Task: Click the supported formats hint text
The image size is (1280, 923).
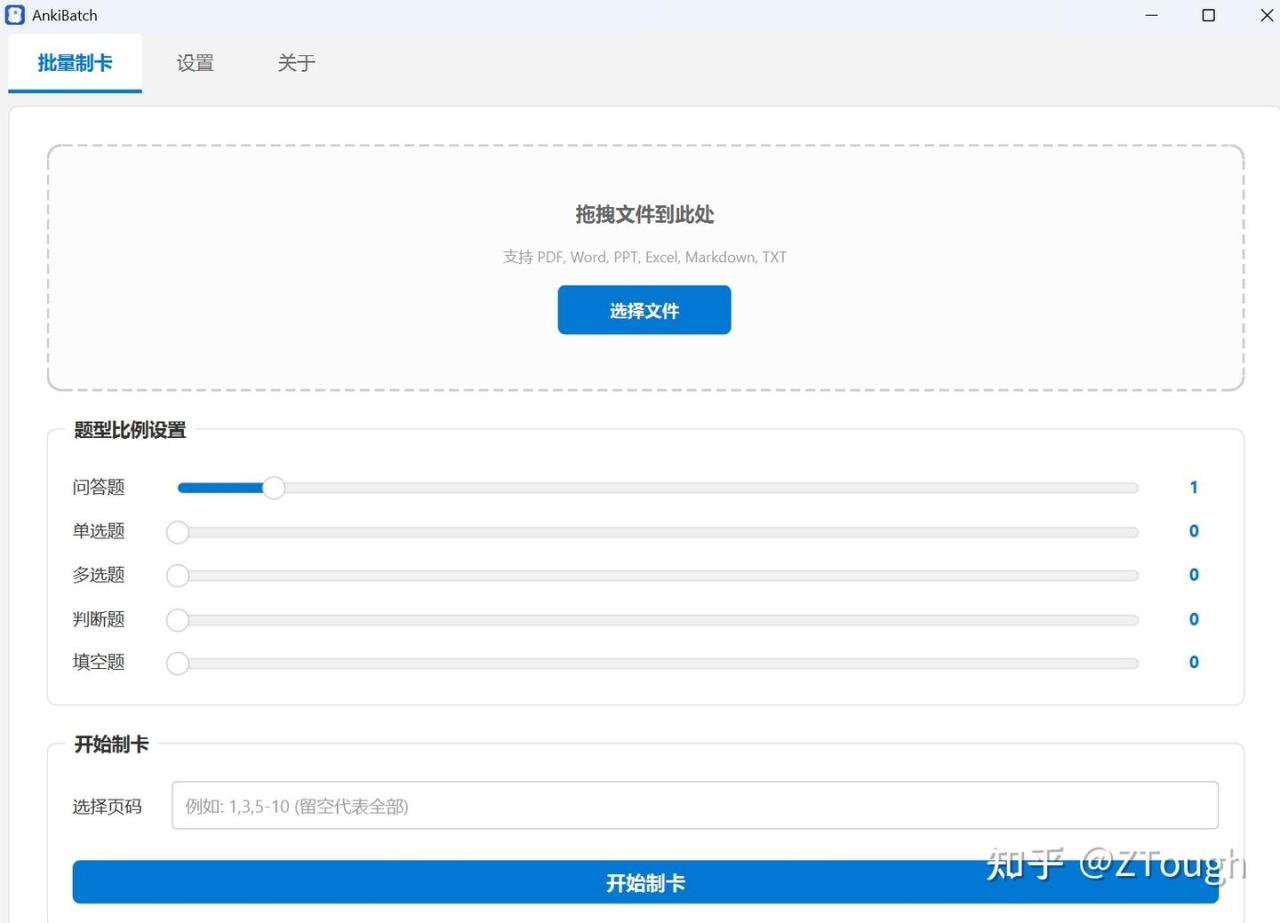Action: pyautogui.click(x=644, y=257)
